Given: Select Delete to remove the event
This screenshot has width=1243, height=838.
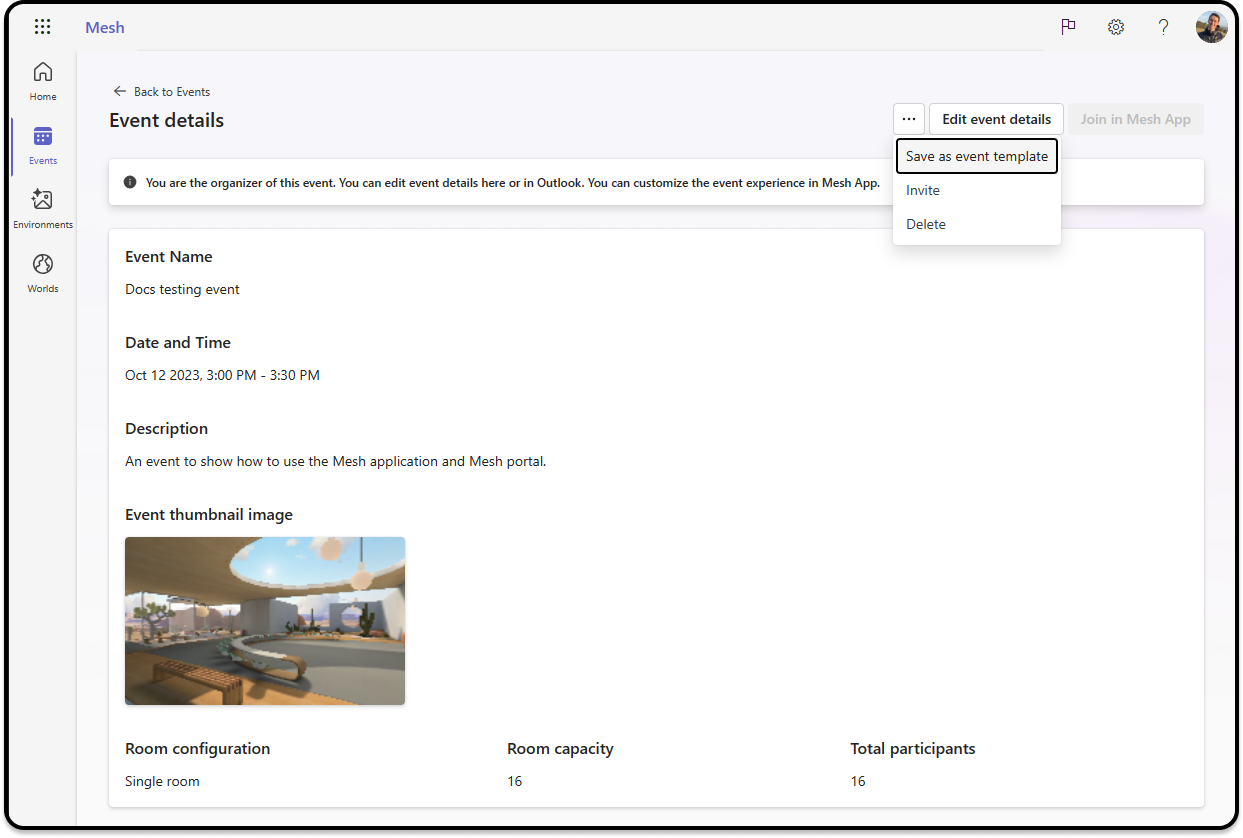Looking at the screenshot, I should pos(925,224).
